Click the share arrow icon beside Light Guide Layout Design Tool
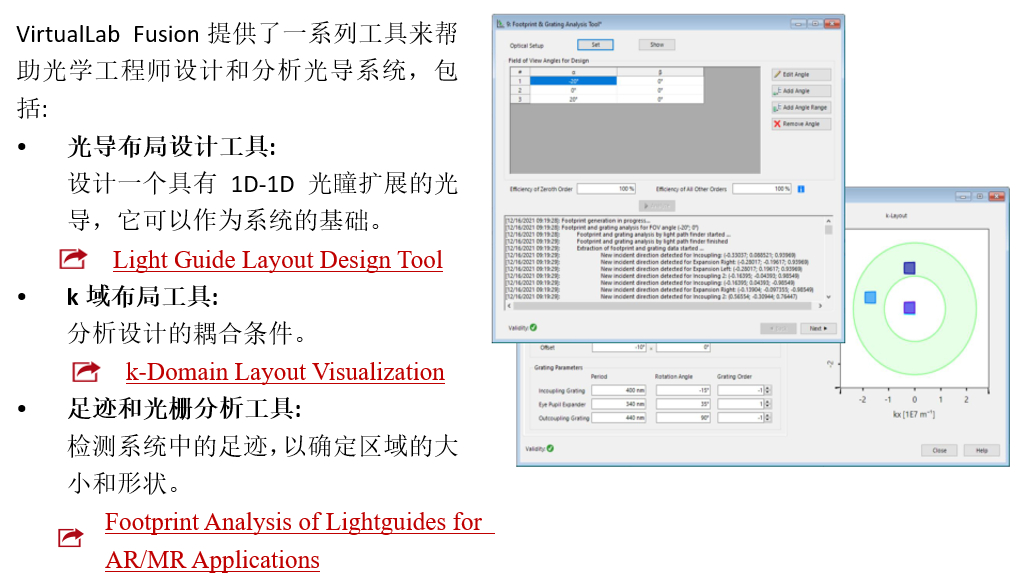 coord(73,259)
